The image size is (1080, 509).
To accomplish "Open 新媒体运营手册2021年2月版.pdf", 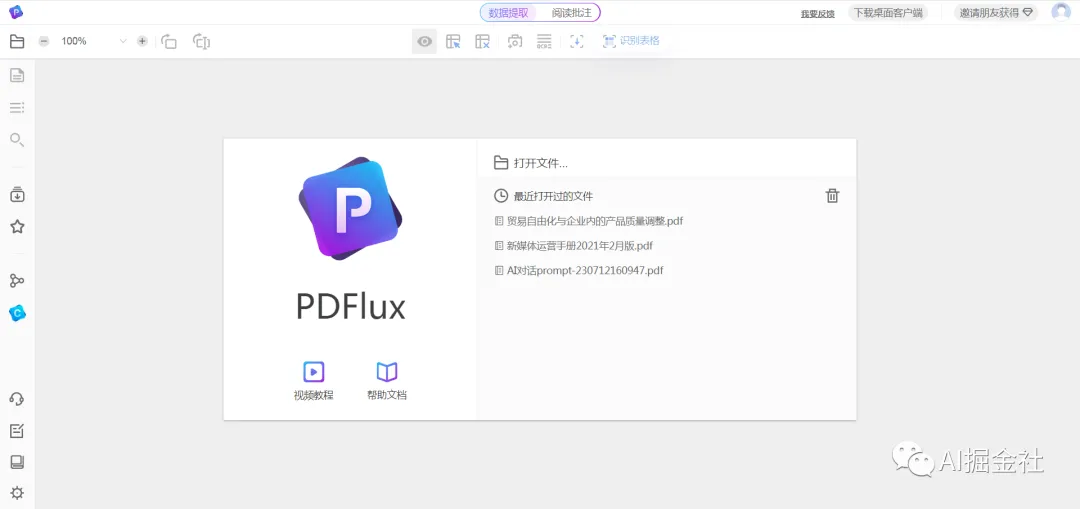I will 574,245.
